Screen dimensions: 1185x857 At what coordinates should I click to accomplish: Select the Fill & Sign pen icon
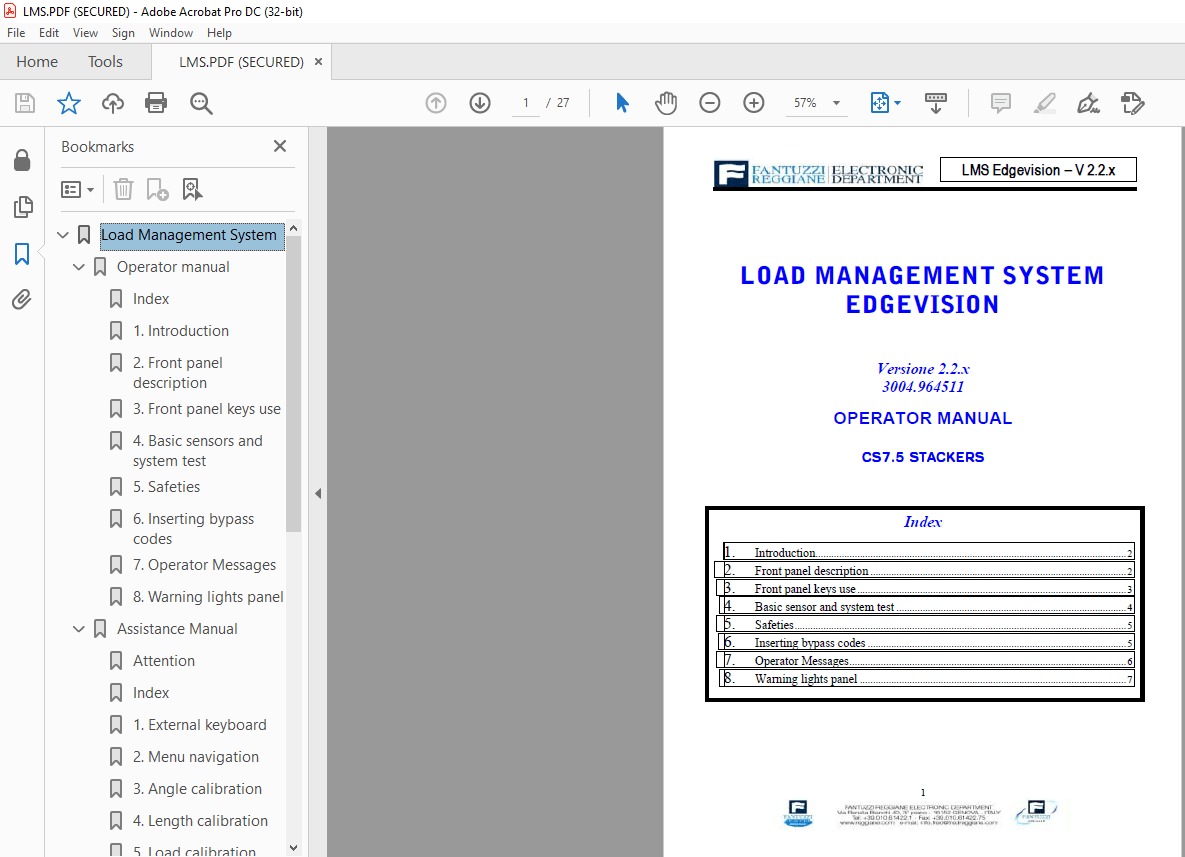click(x=1088, y=103)
